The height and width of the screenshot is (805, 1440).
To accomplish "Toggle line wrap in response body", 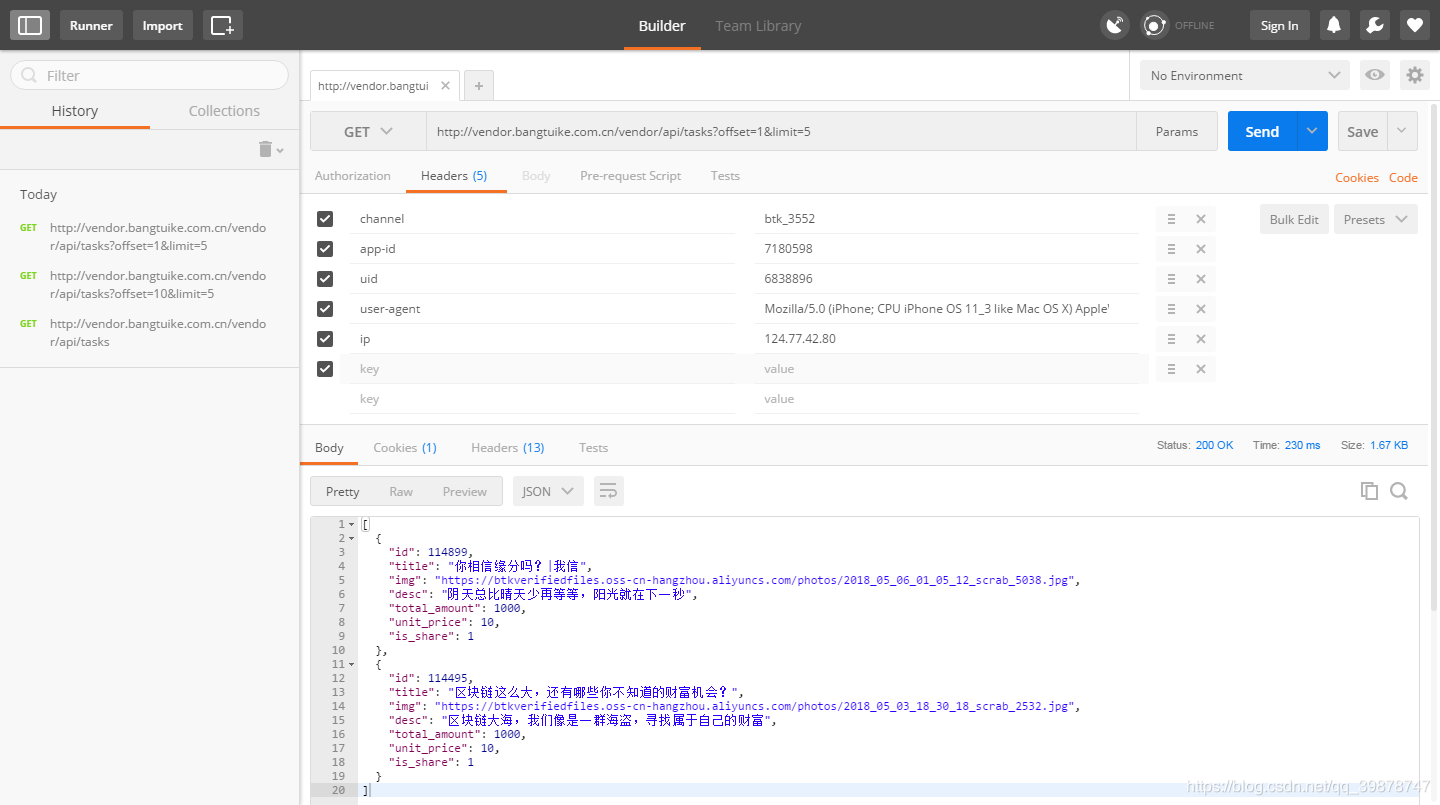I will tap(608, 491).
